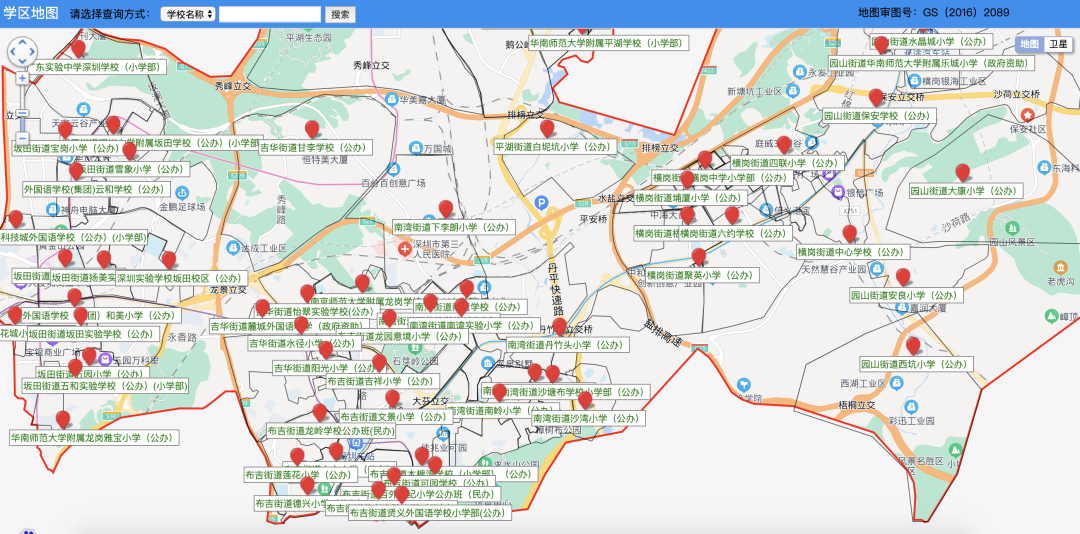The image size is (1080, 534).
Task: Open the 布吉街道莲花小学（公办） label
Action: (x=300, y=475)
